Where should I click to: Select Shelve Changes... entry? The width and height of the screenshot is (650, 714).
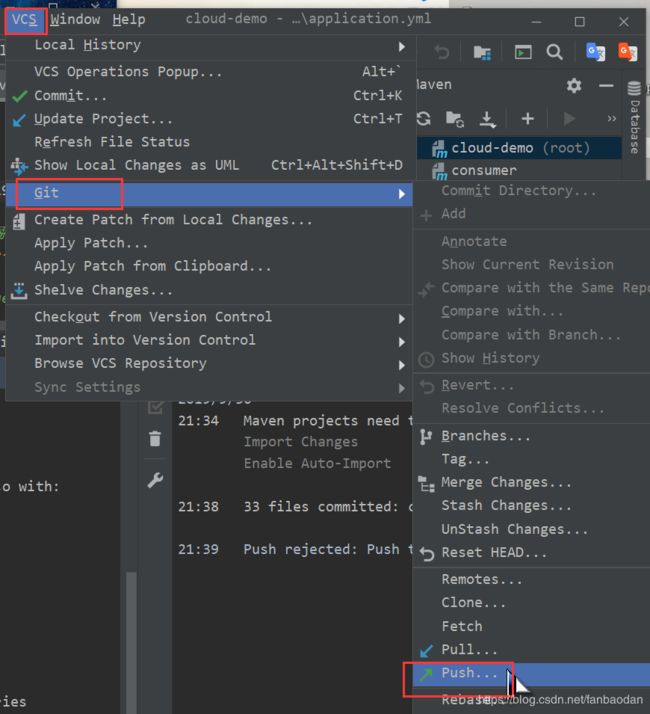[209, 290]
